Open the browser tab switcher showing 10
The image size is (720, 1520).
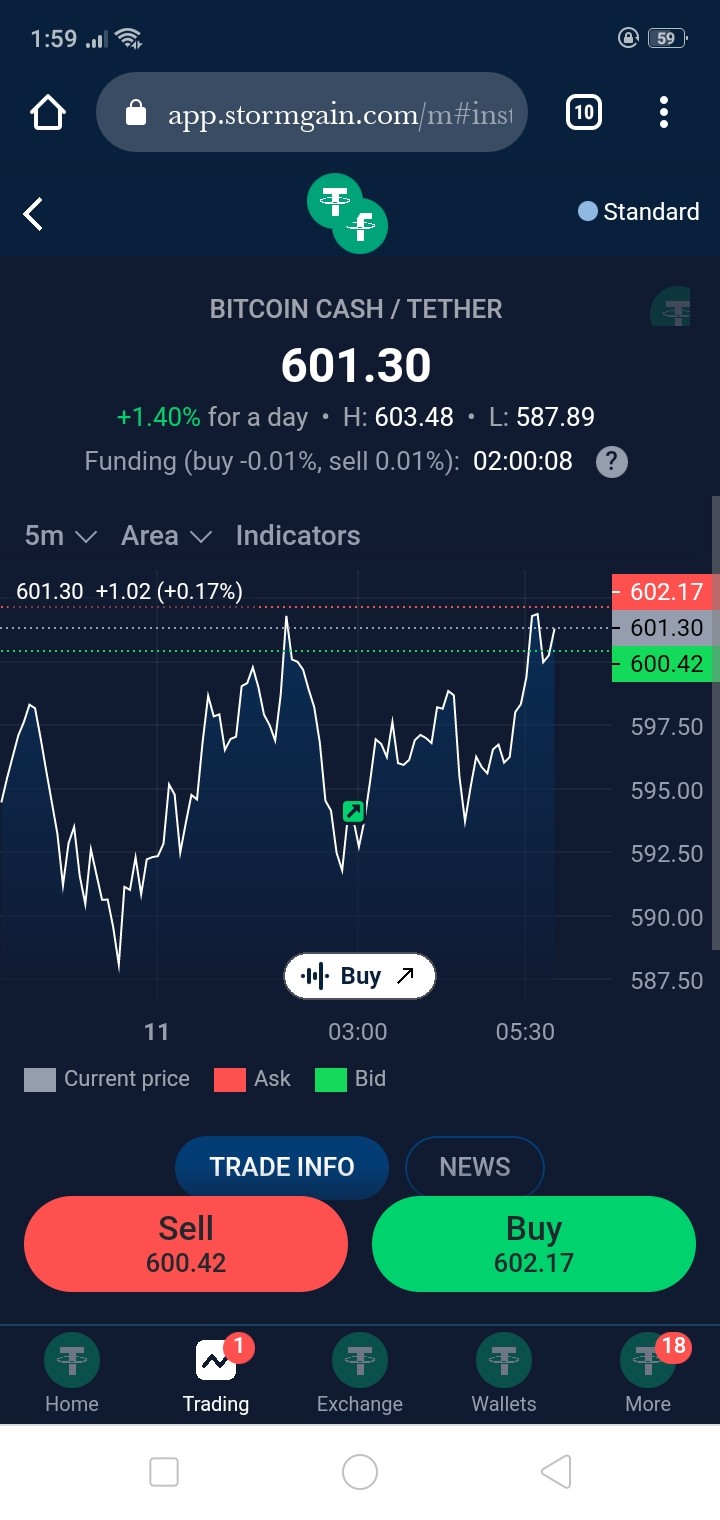584,113
